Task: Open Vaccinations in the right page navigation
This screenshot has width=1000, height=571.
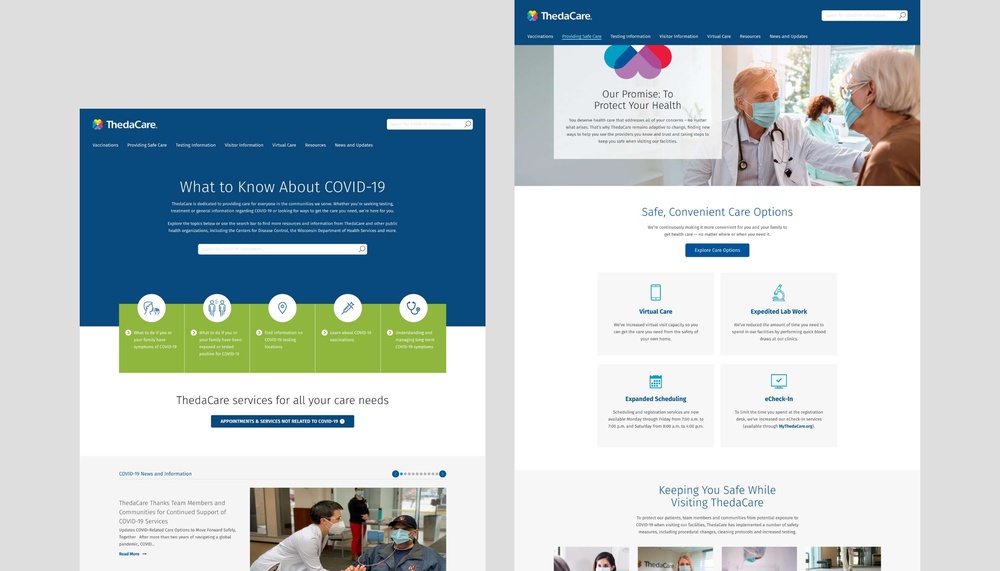Action: (540, 36)
